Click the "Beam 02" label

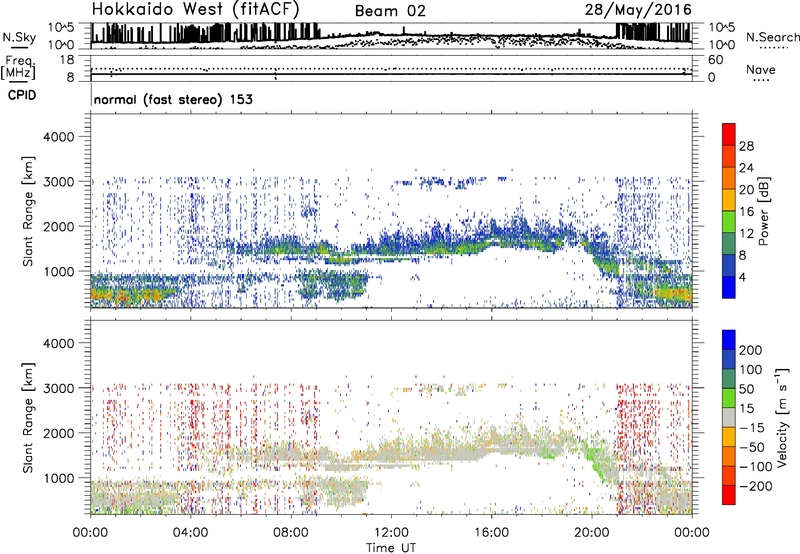click(390, 11)
